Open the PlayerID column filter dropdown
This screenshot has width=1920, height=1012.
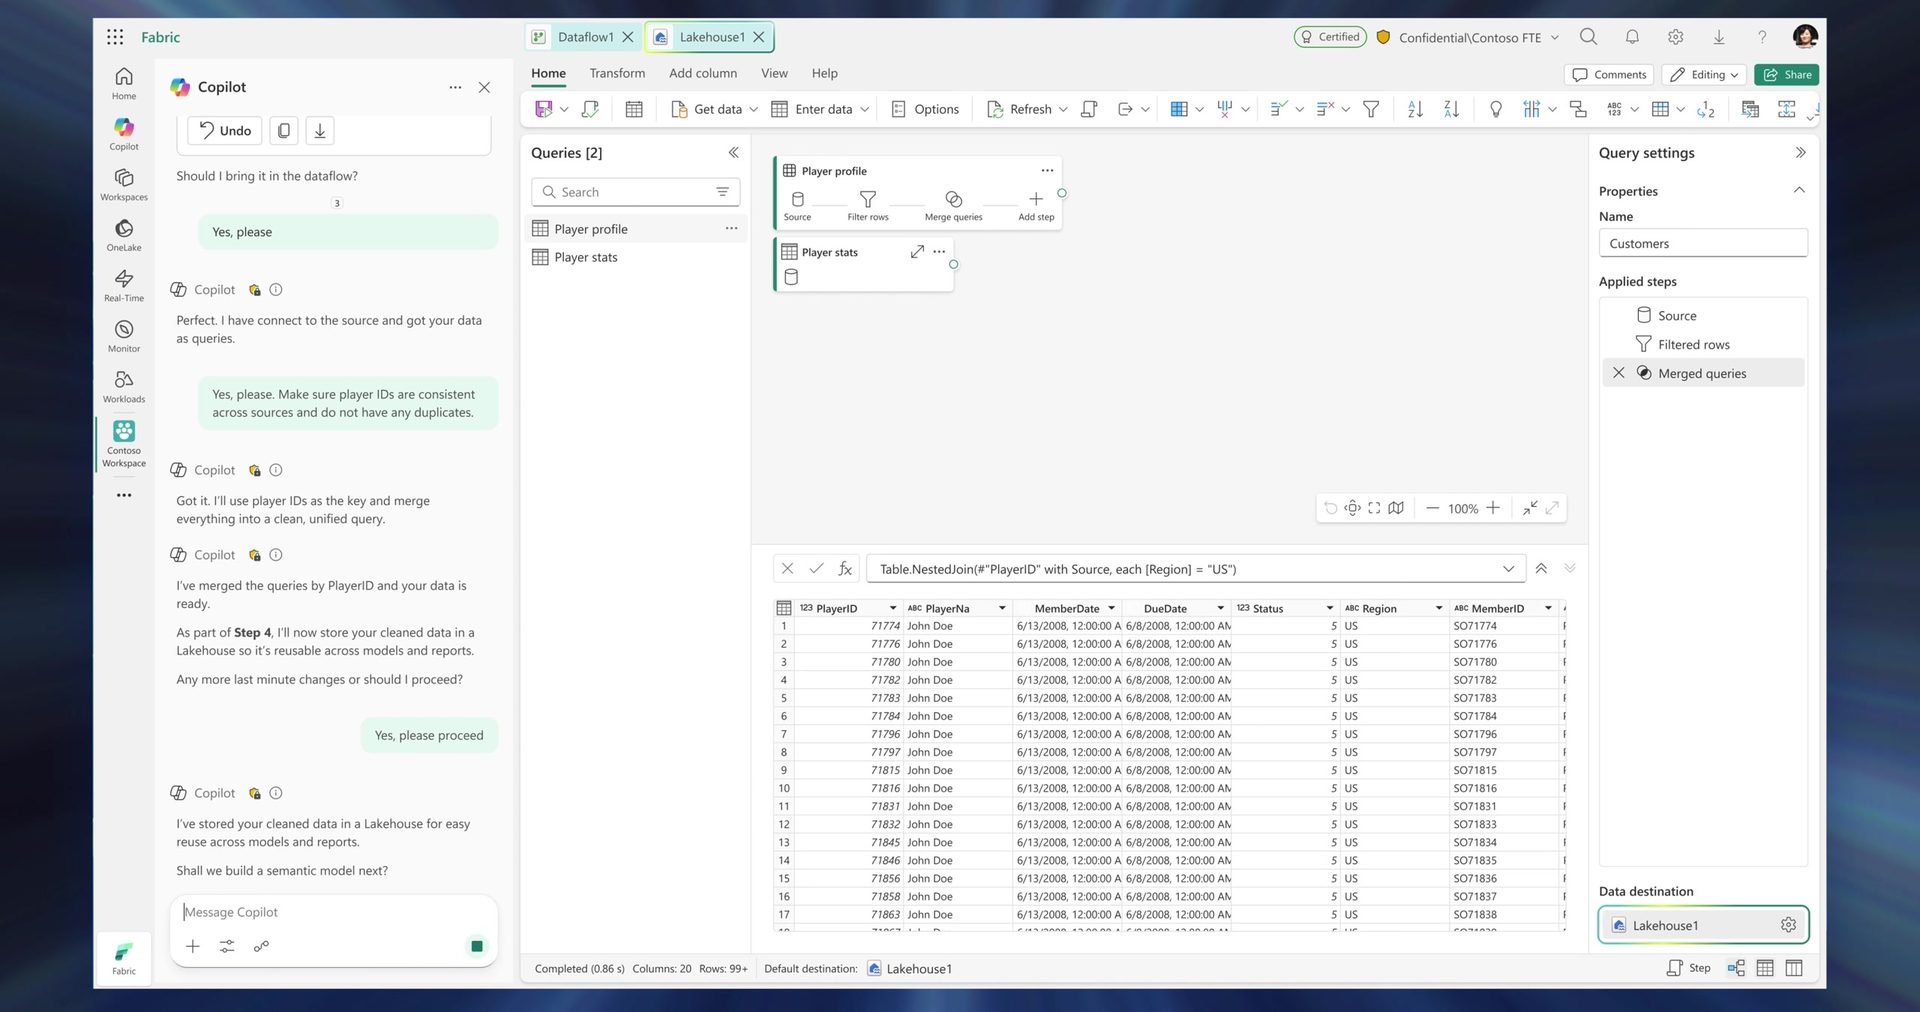(x=893, y=608)
